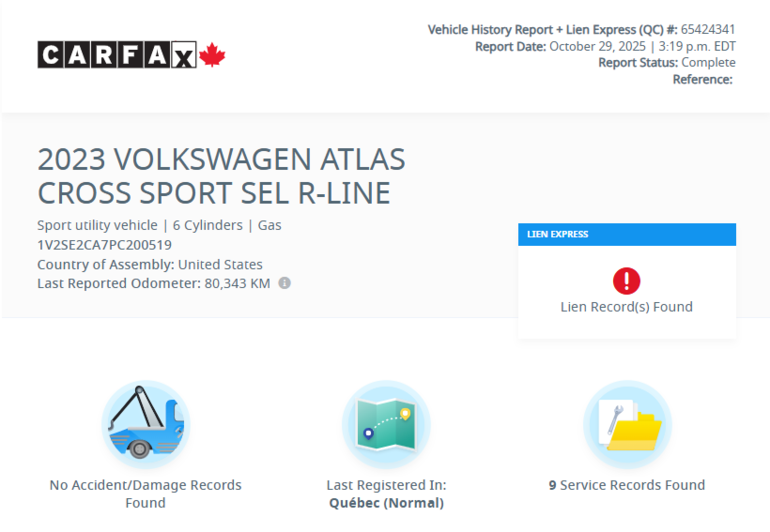770x532 pixels.
Task: Select the Lien Express header bar
Action: point(626,234)
